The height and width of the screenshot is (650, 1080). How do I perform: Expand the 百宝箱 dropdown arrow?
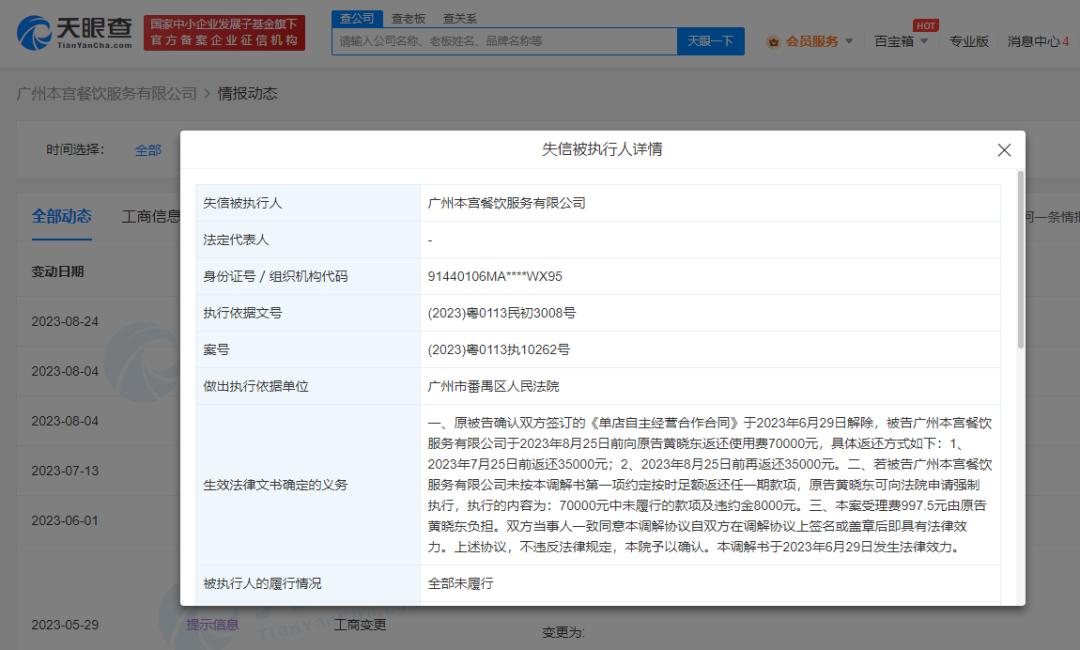[924, 41]
